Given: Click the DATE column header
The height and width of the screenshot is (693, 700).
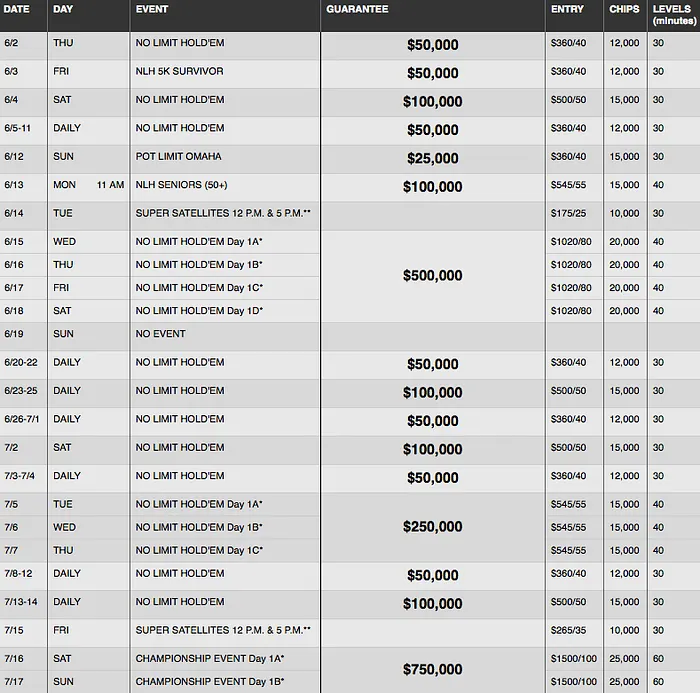Looking at the screenshot, I should [x=15, y=9].
